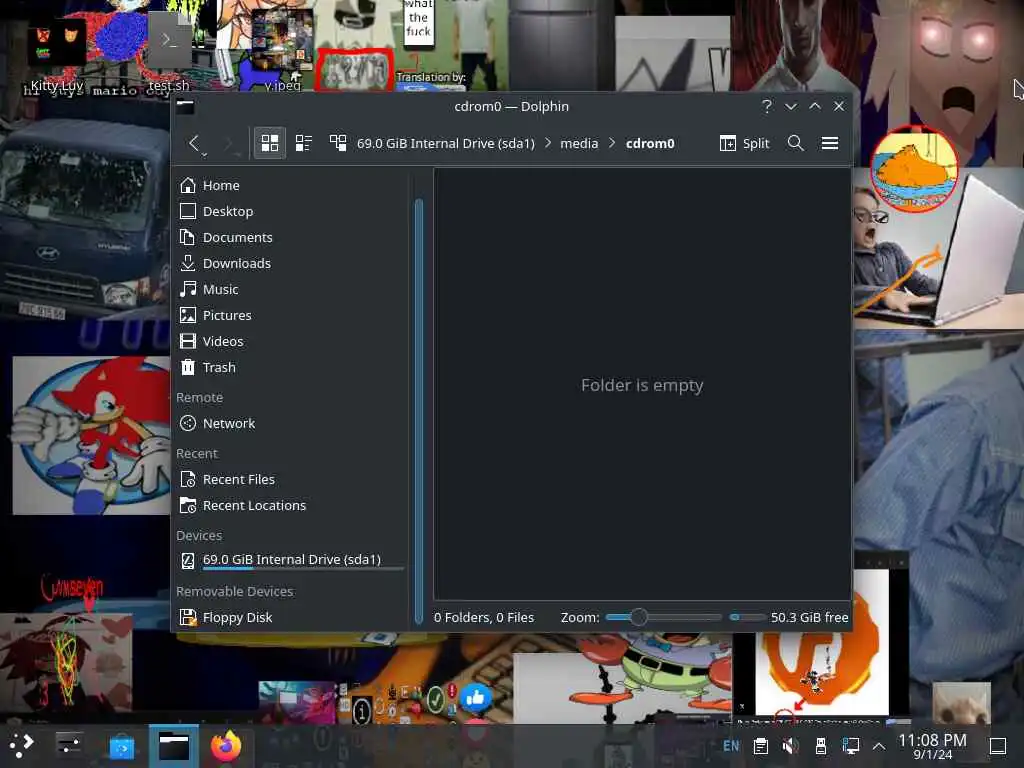The height and width of the screenshot is (768, 1024).
Task: Click media breadcrumb segment
Action: pos(579,143)
